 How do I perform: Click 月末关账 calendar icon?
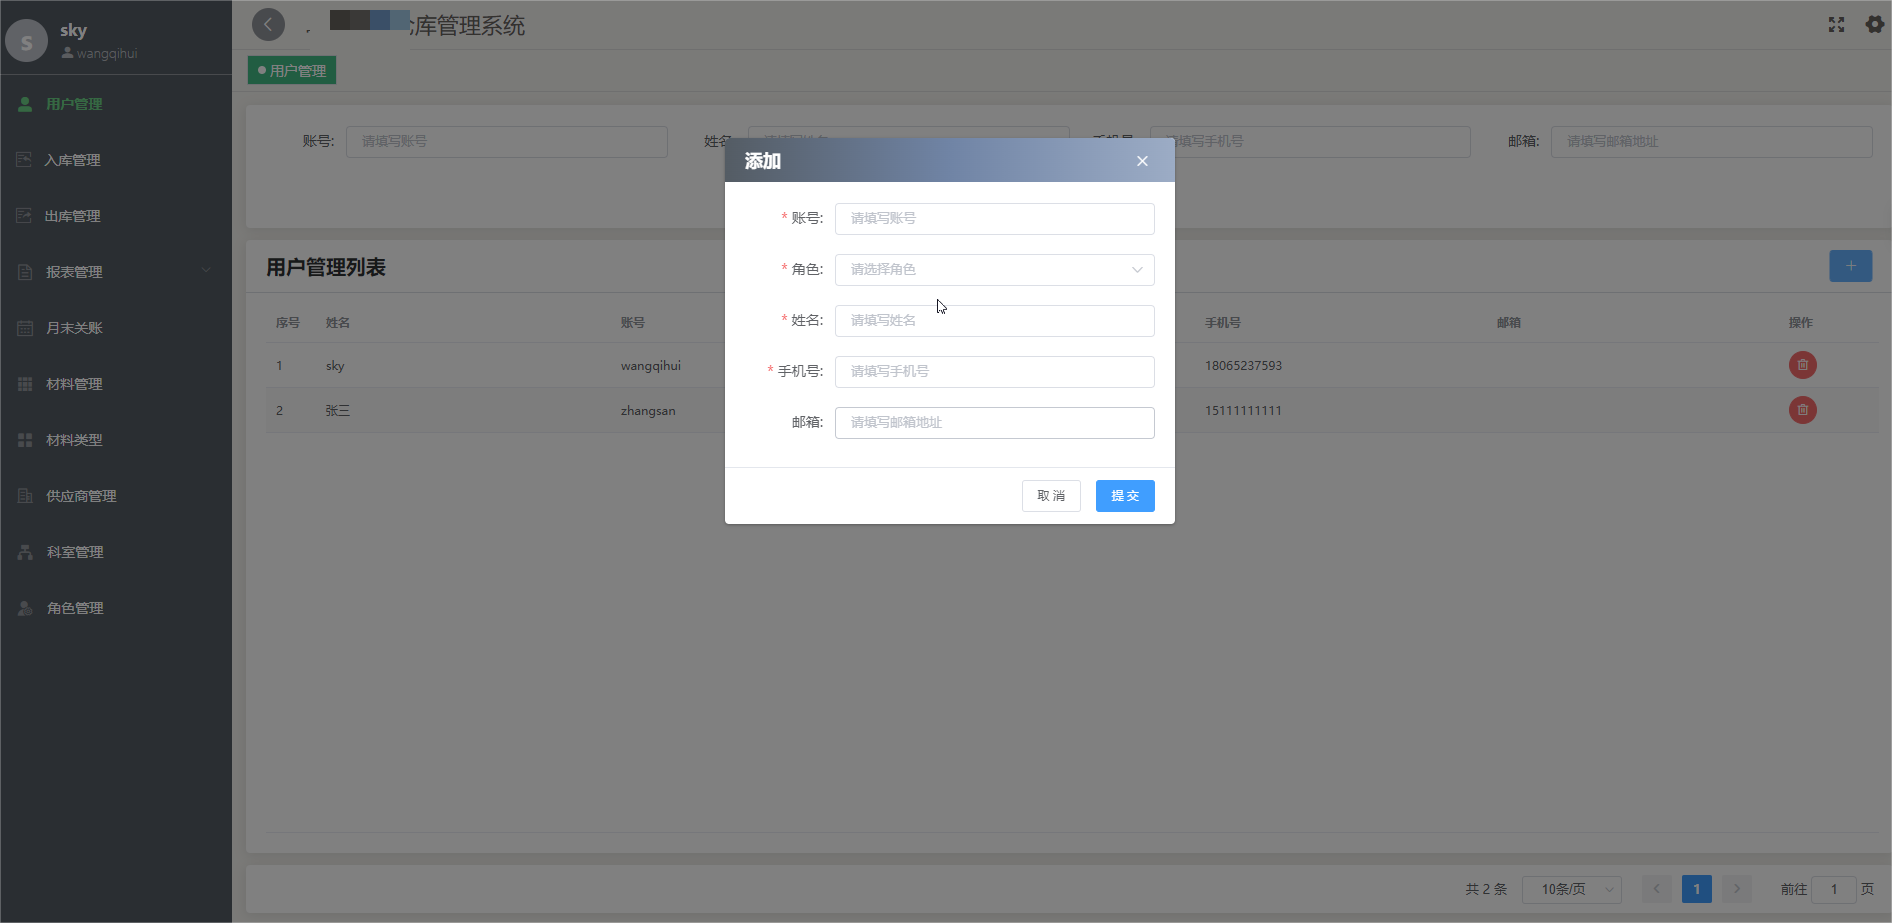point(25,328)
